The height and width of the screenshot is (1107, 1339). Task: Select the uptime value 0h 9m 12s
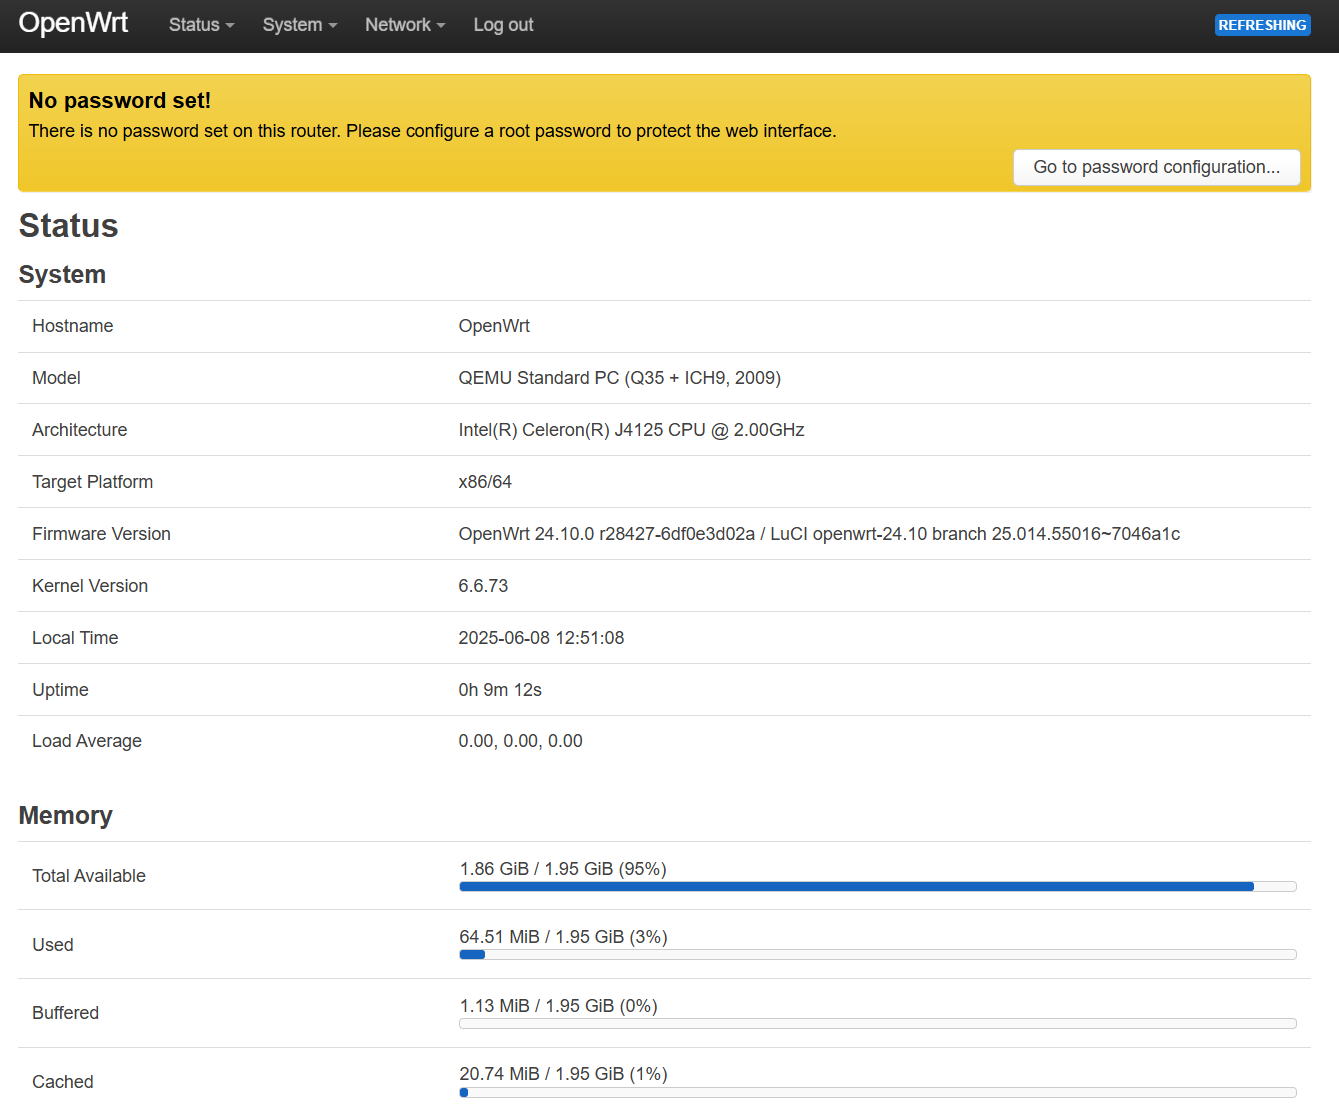[500, 690]
